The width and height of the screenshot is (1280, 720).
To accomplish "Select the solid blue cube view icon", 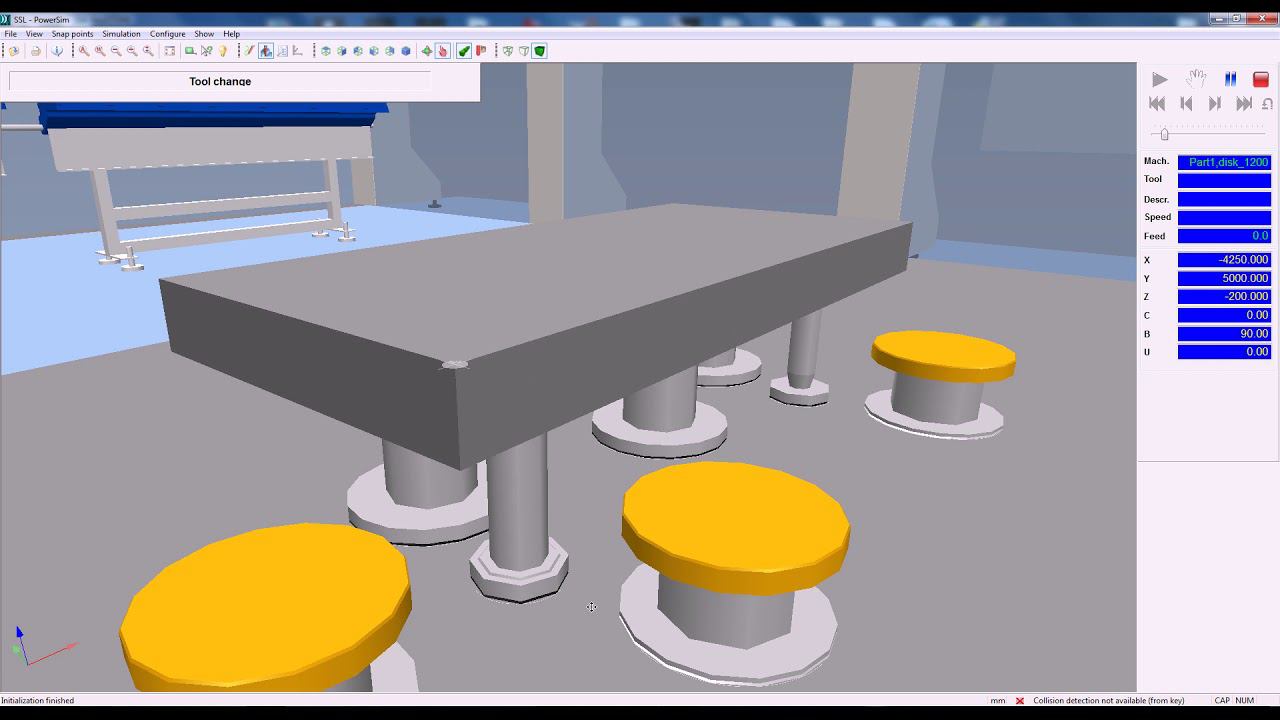I will (406, 51).
